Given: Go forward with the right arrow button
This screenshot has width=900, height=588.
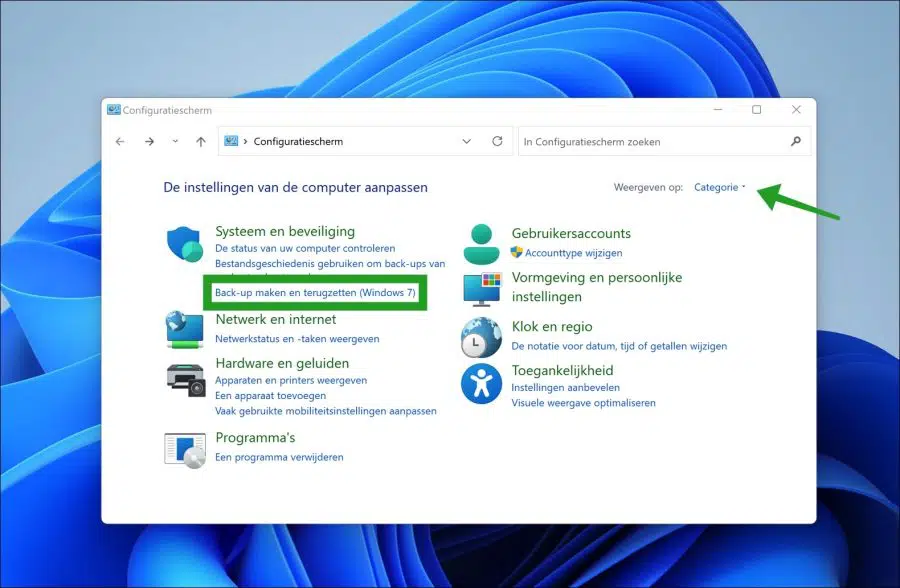Looking at the screenshot, I should pos(149,141).
